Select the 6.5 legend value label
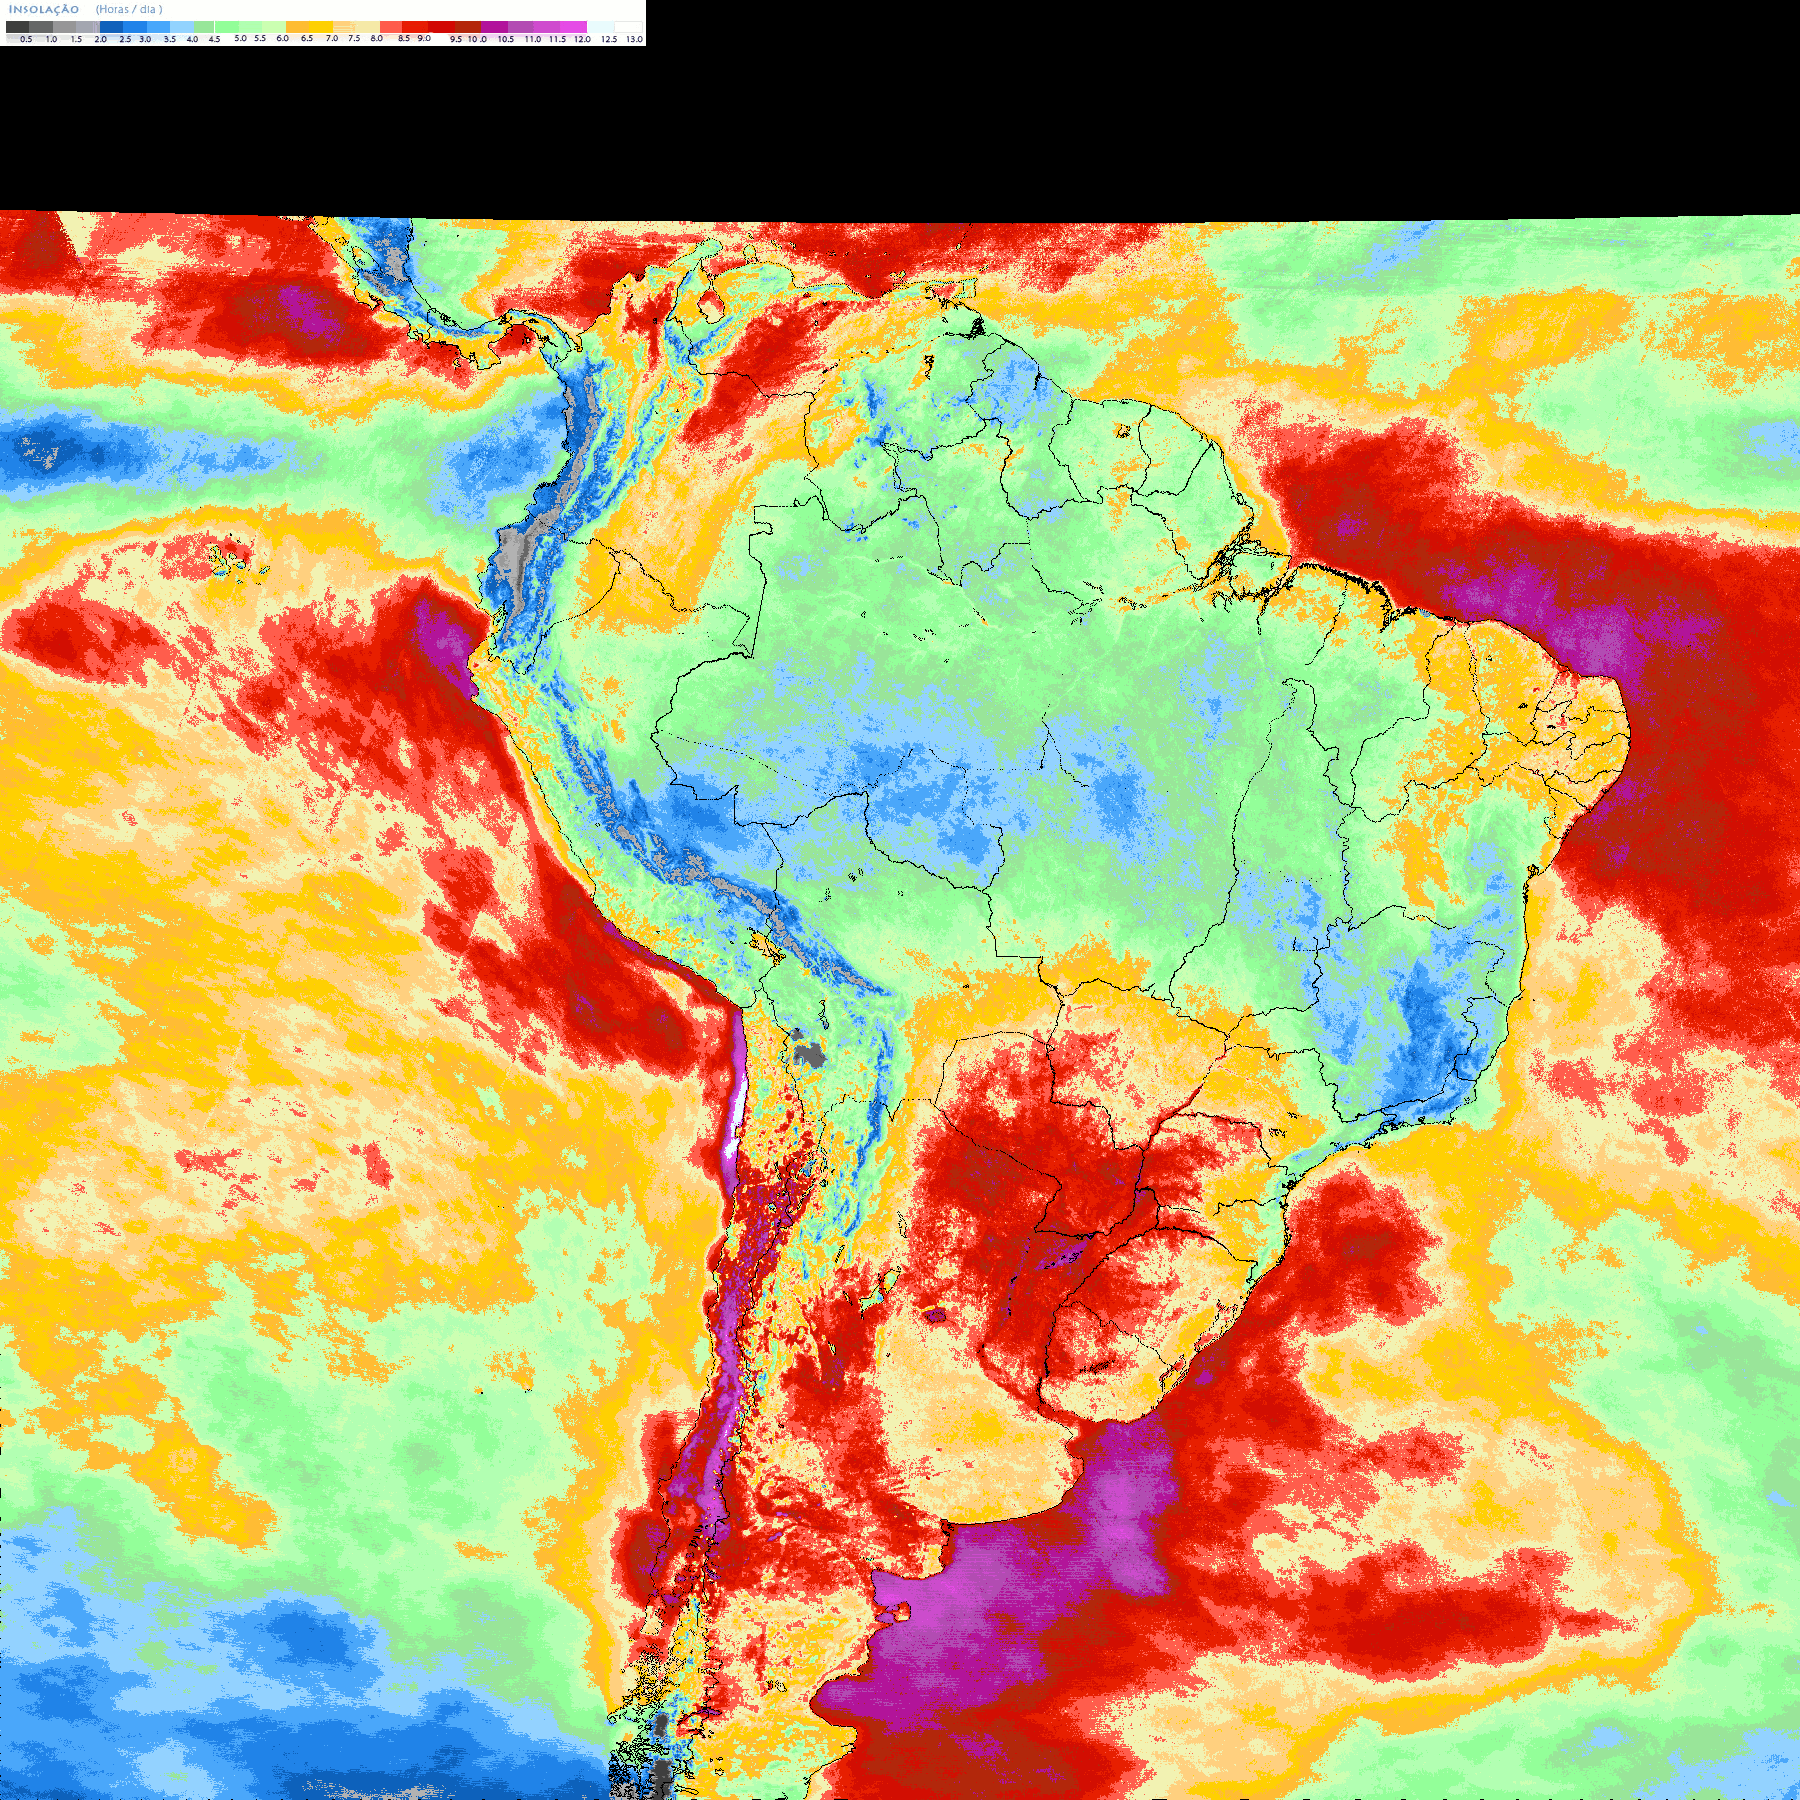 coord(307,38)
